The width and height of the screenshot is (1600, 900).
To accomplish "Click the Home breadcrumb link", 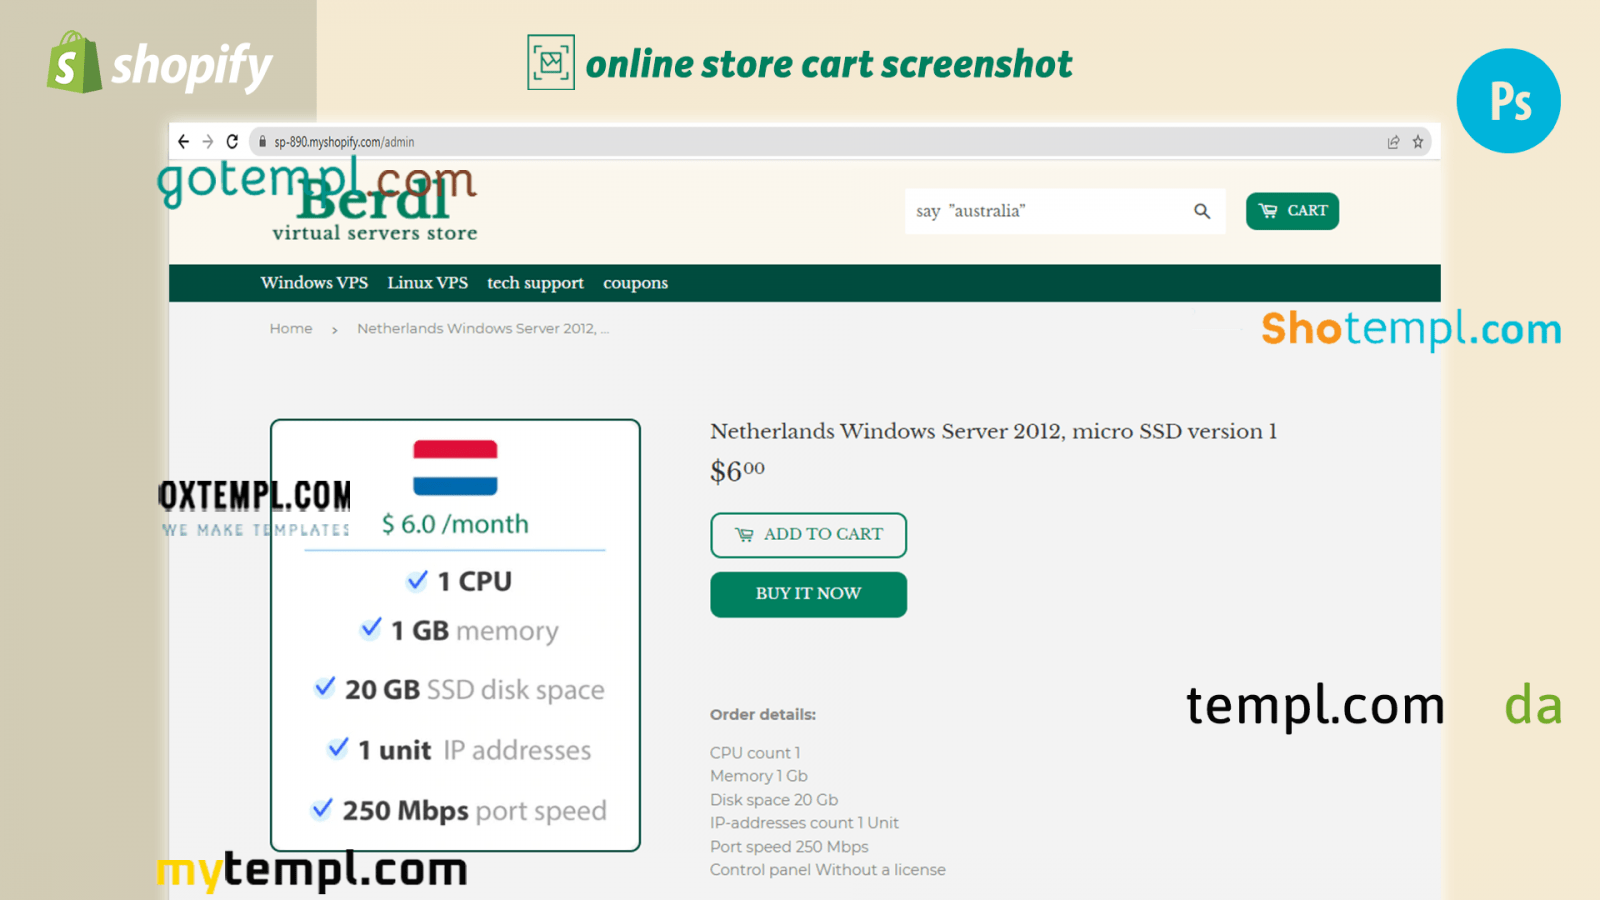I will coord(291,329).
